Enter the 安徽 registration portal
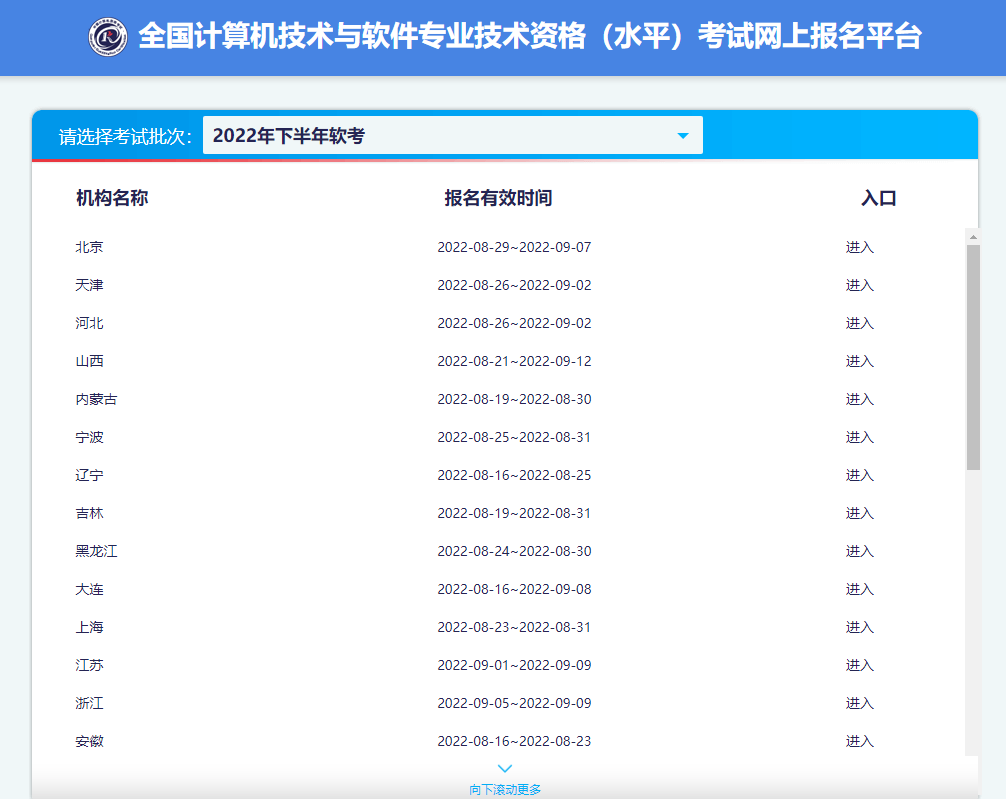 pyautogui.click(x=859, y=741)
